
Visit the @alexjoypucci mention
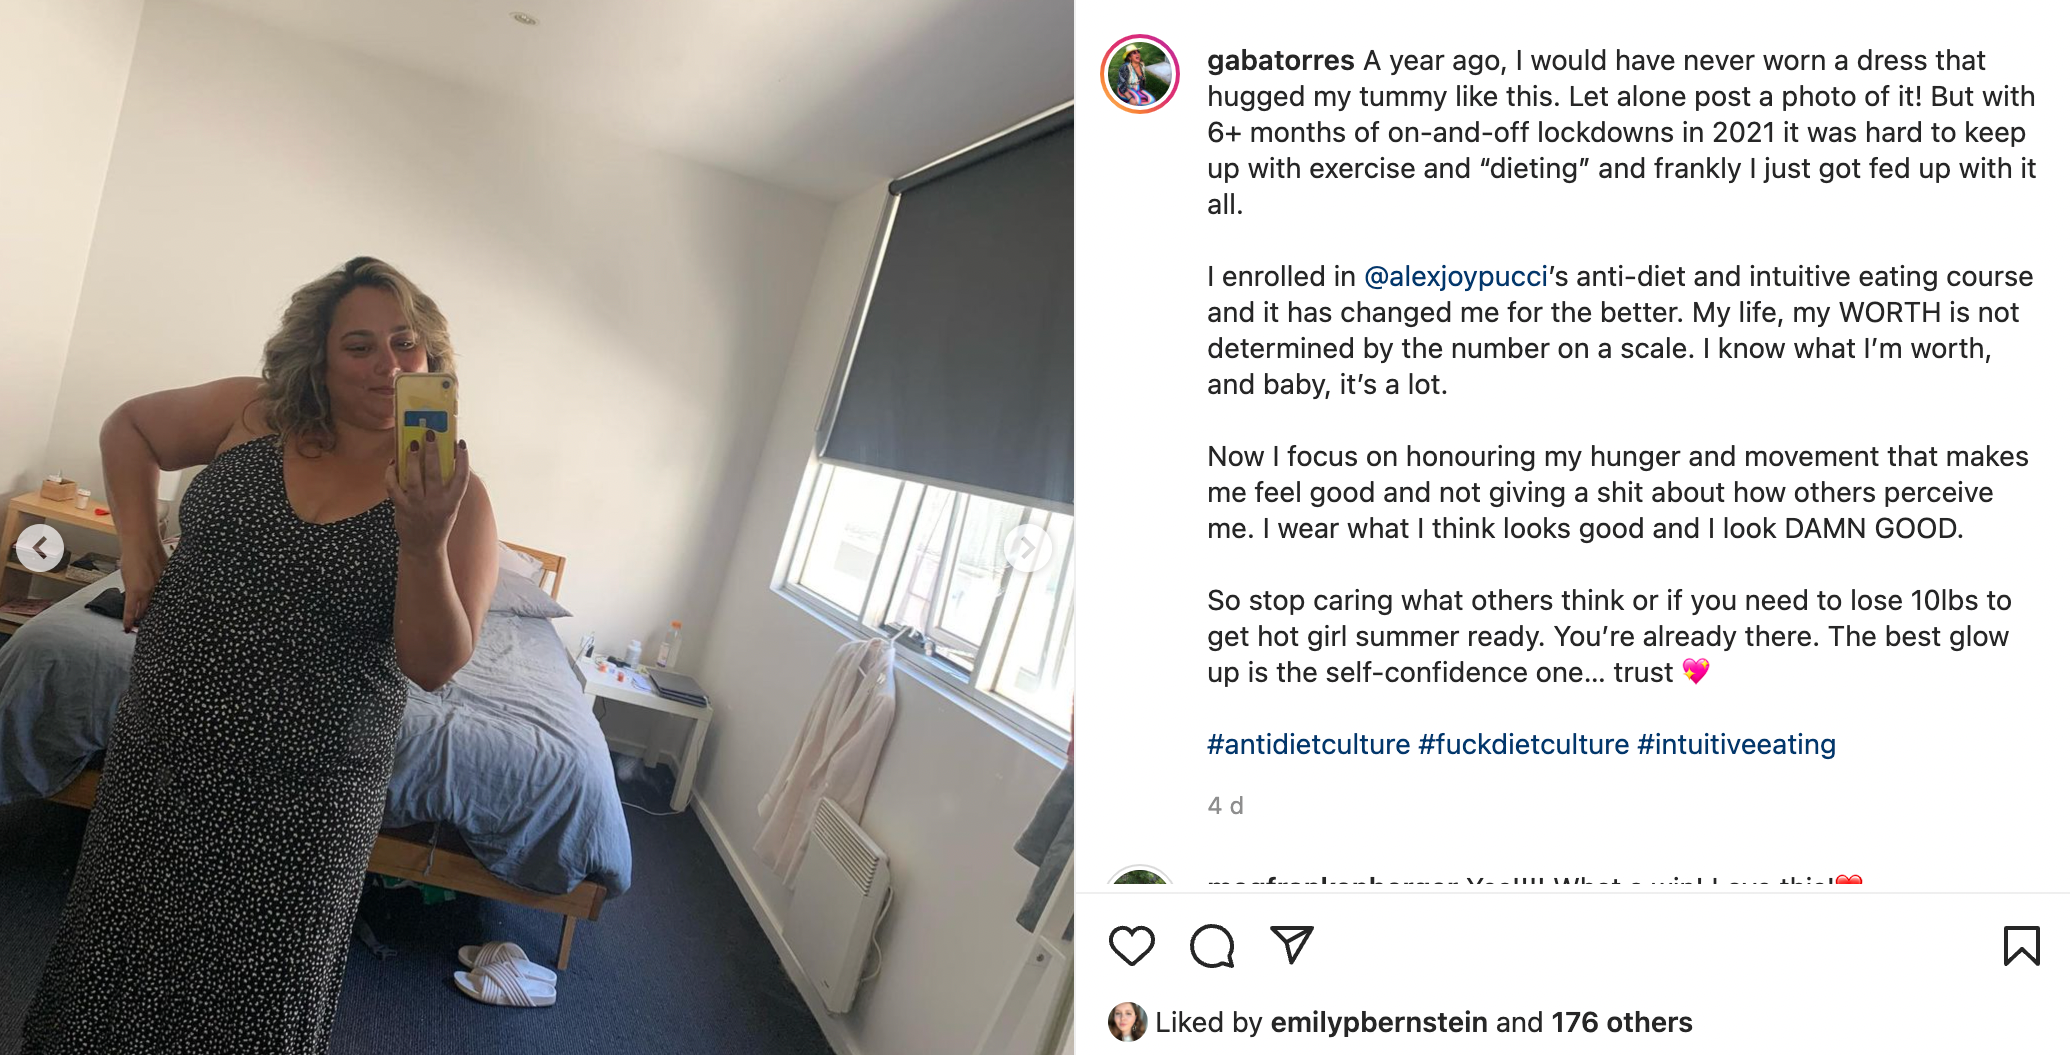coord(1456,276)
